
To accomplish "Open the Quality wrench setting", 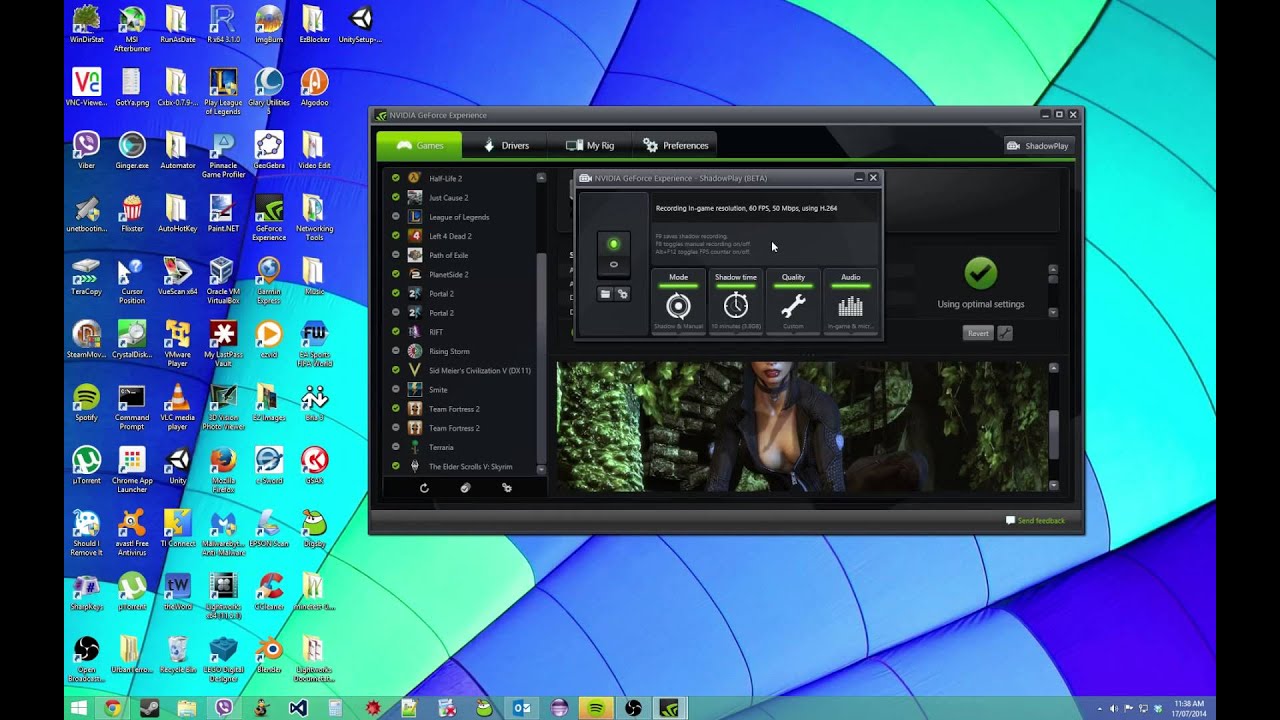I will [793, 301].
